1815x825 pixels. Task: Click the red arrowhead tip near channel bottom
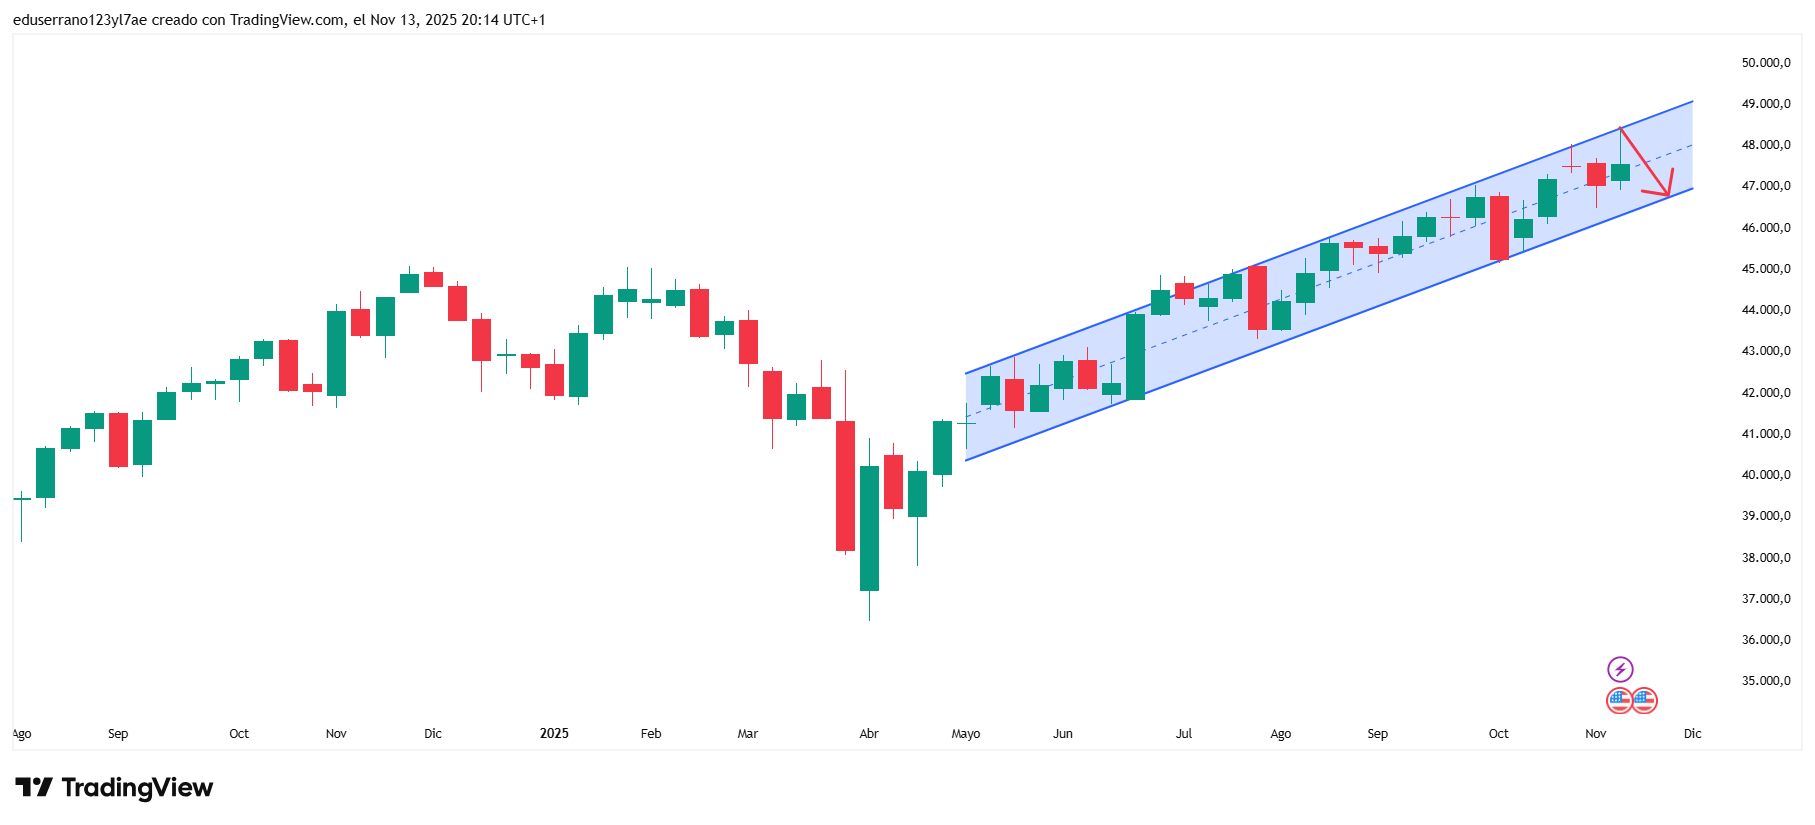click(x=1668, y=194)
